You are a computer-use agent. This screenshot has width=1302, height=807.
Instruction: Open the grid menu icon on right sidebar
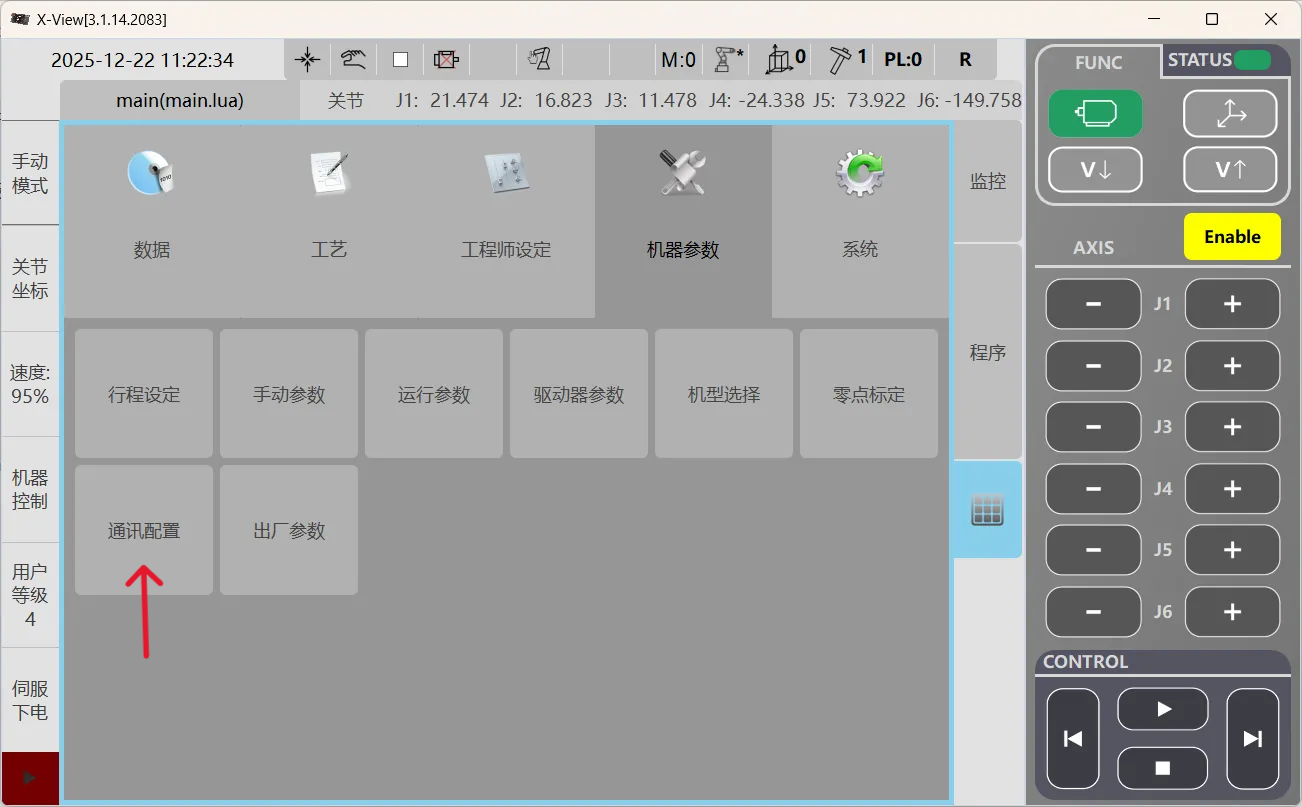(987, 511)
